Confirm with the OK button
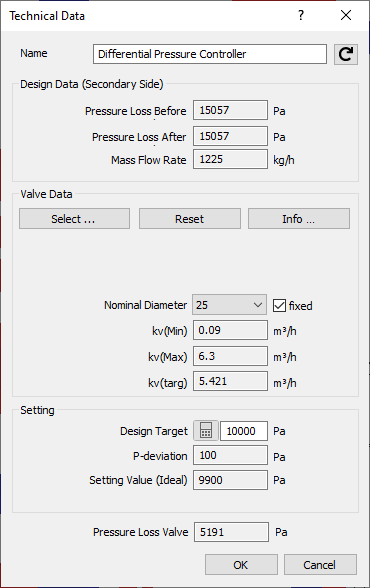The width and height of the screenshot is (370, 588). 241,565
